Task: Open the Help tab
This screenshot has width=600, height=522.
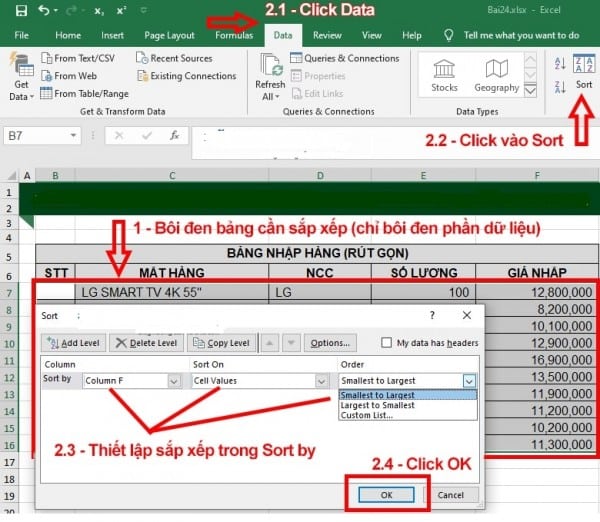Action: click(412, 35)
